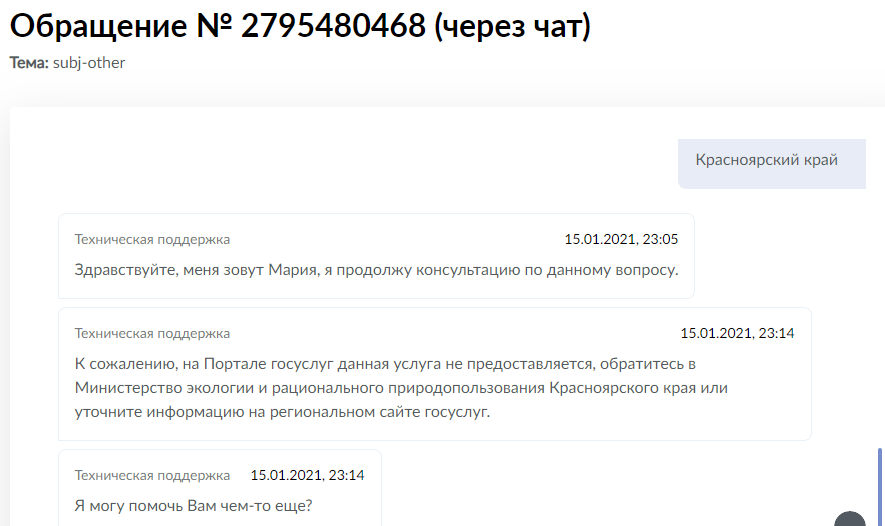Click the line 'уточните информацию на региональном сайте'

(x=282, y=412)
